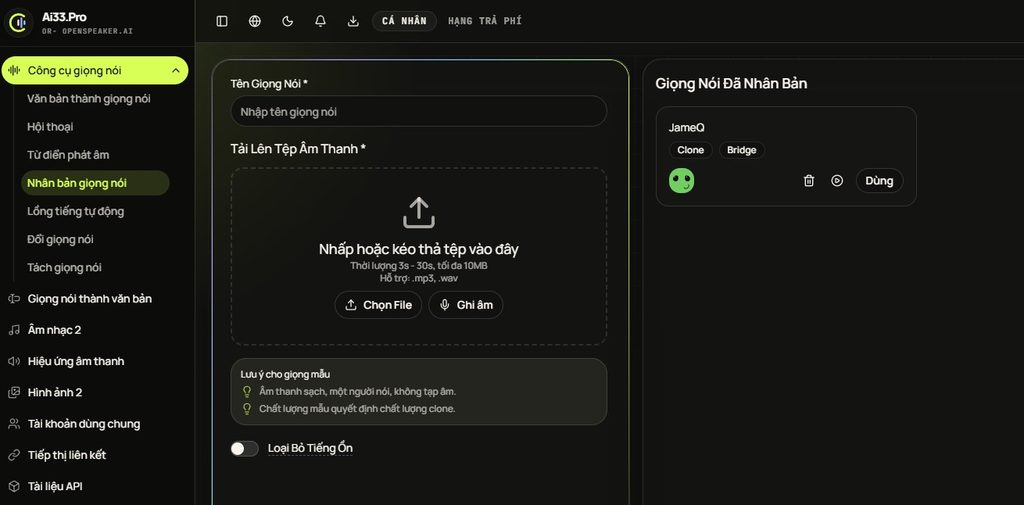Image resolution: width=1024 pixels, height=505 pixels.
Task: Click the Ghi âm record button
Action: (x=466, y=305)
